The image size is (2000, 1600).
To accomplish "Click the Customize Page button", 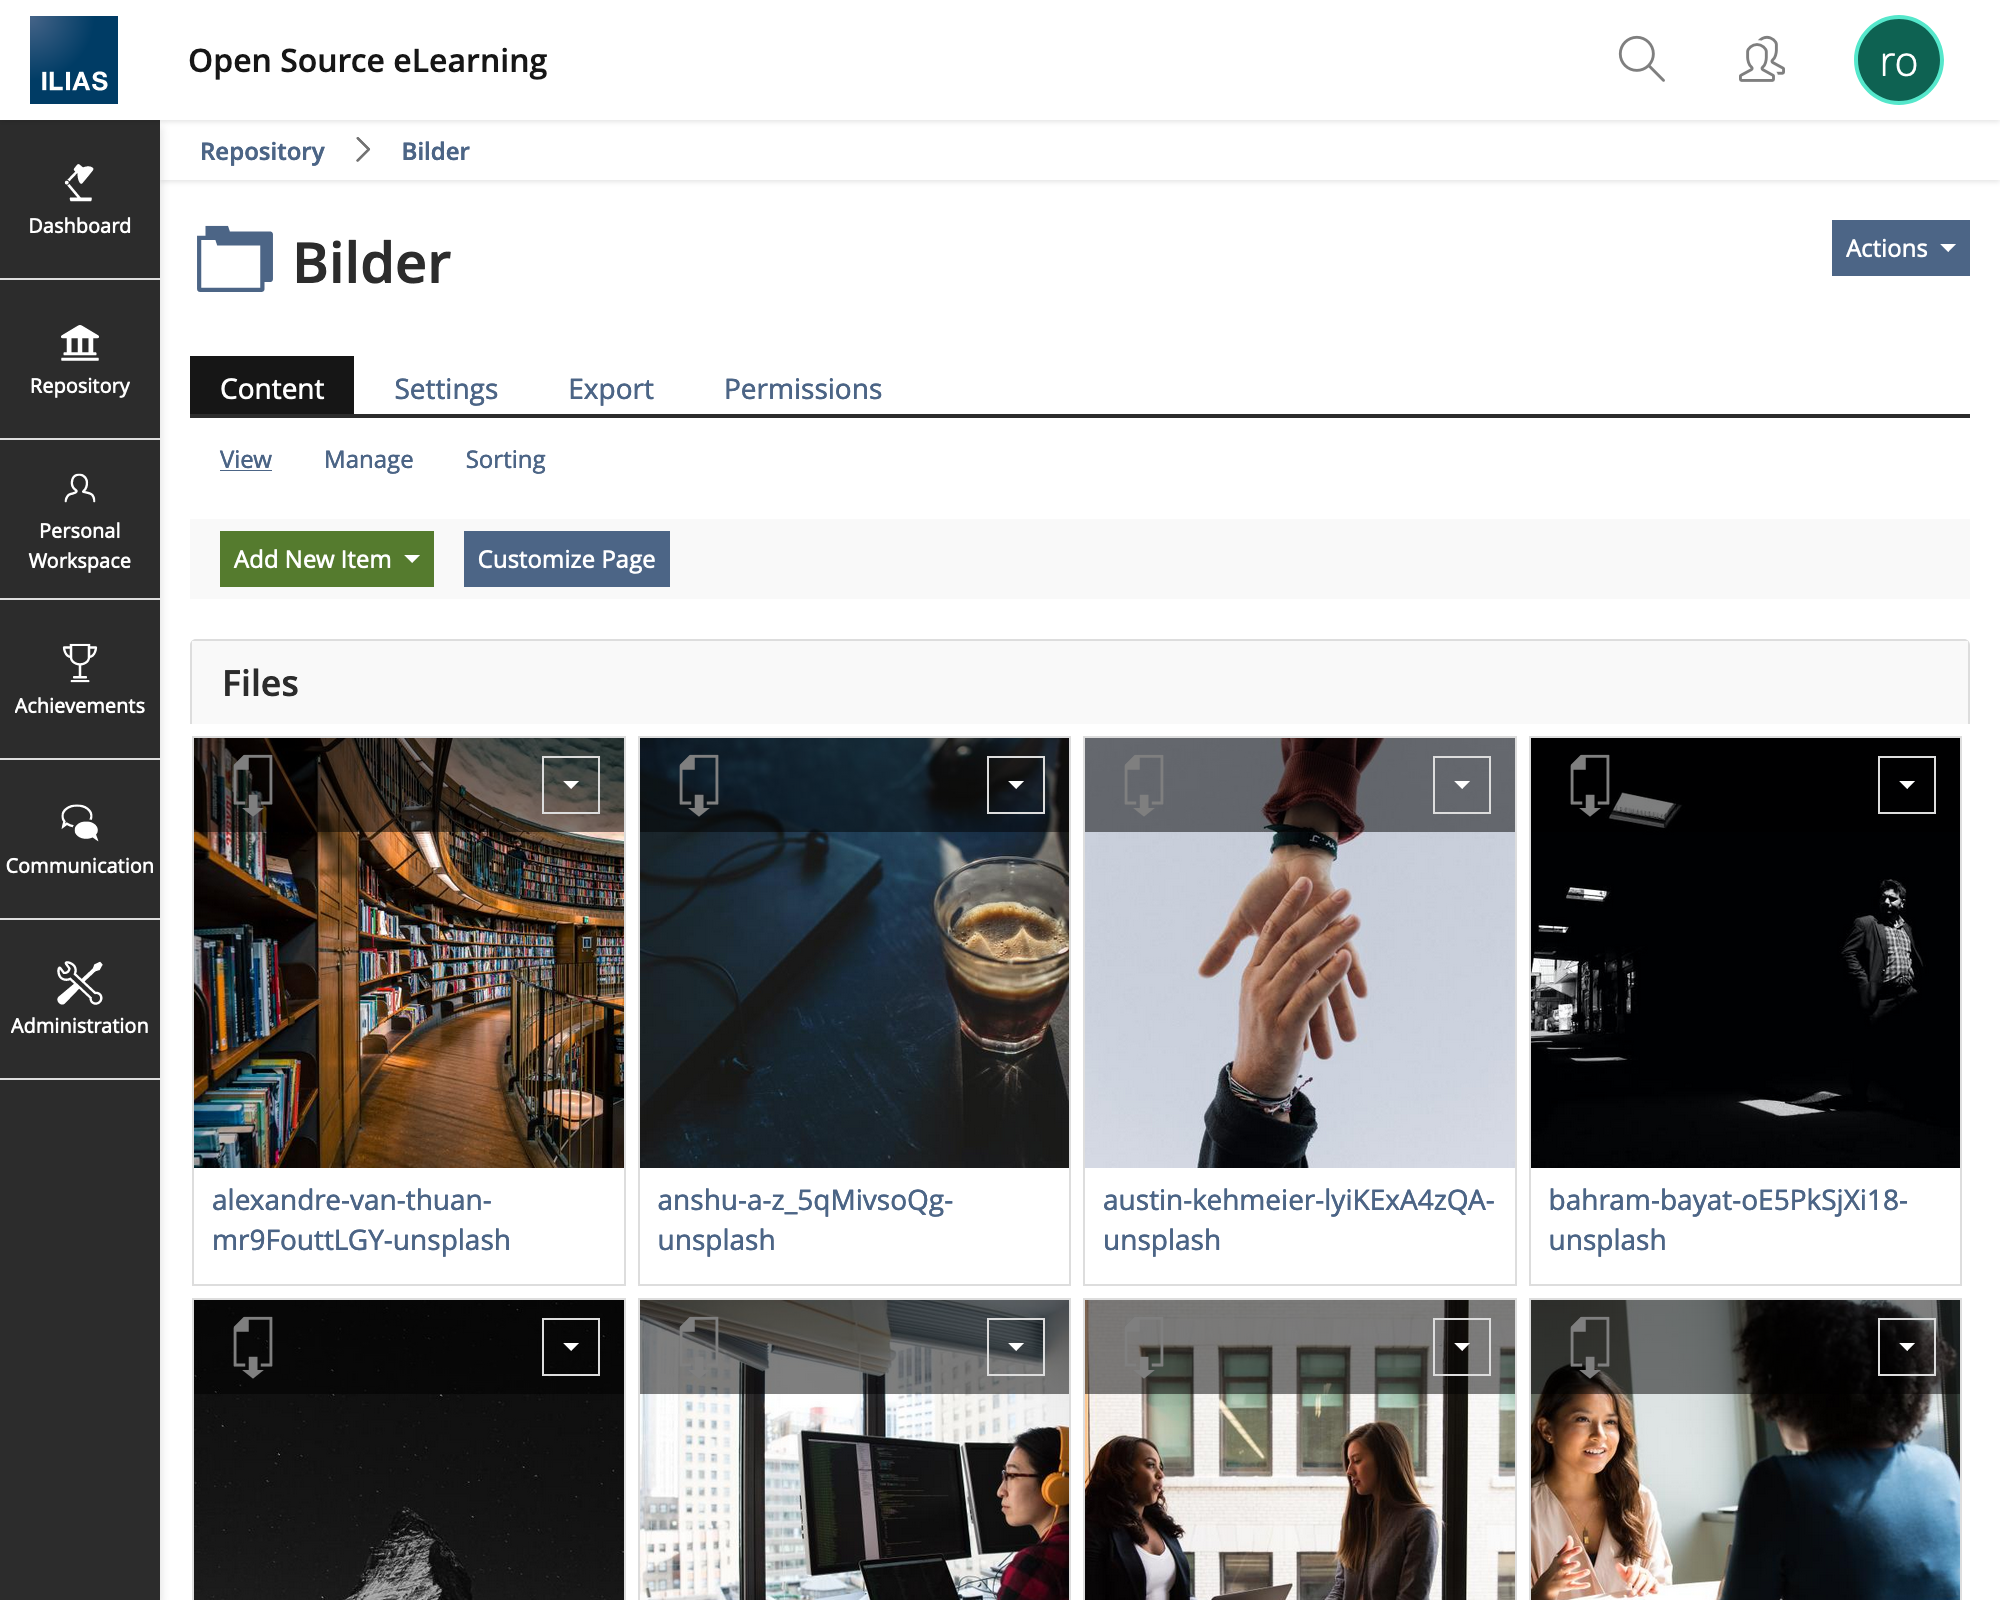I will pyautogui.click(x=566, y=559).
